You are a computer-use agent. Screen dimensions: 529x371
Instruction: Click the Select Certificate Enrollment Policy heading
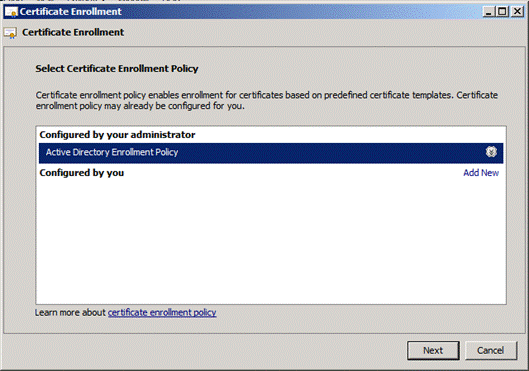pyautogui.click(x=117, y=68)
